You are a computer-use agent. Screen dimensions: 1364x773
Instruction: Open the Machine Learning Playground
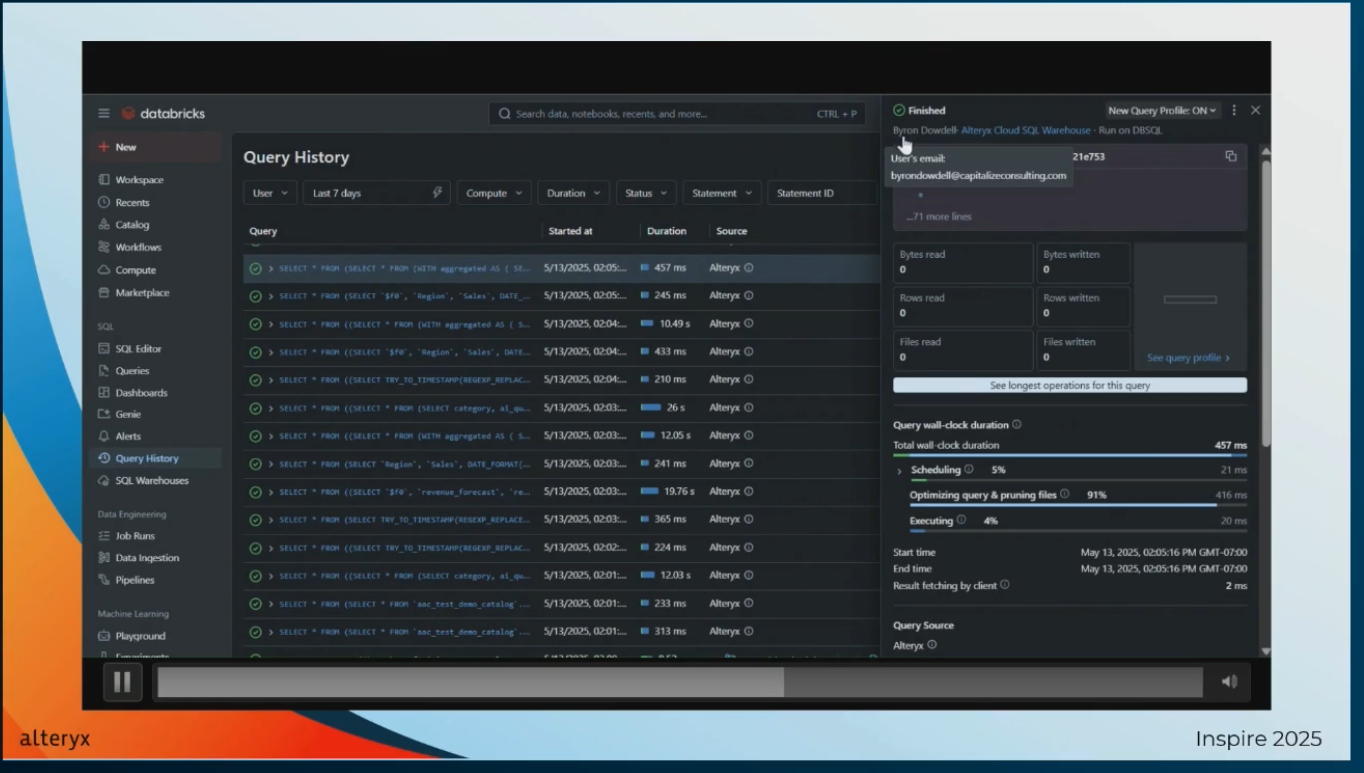coord(140,636)
